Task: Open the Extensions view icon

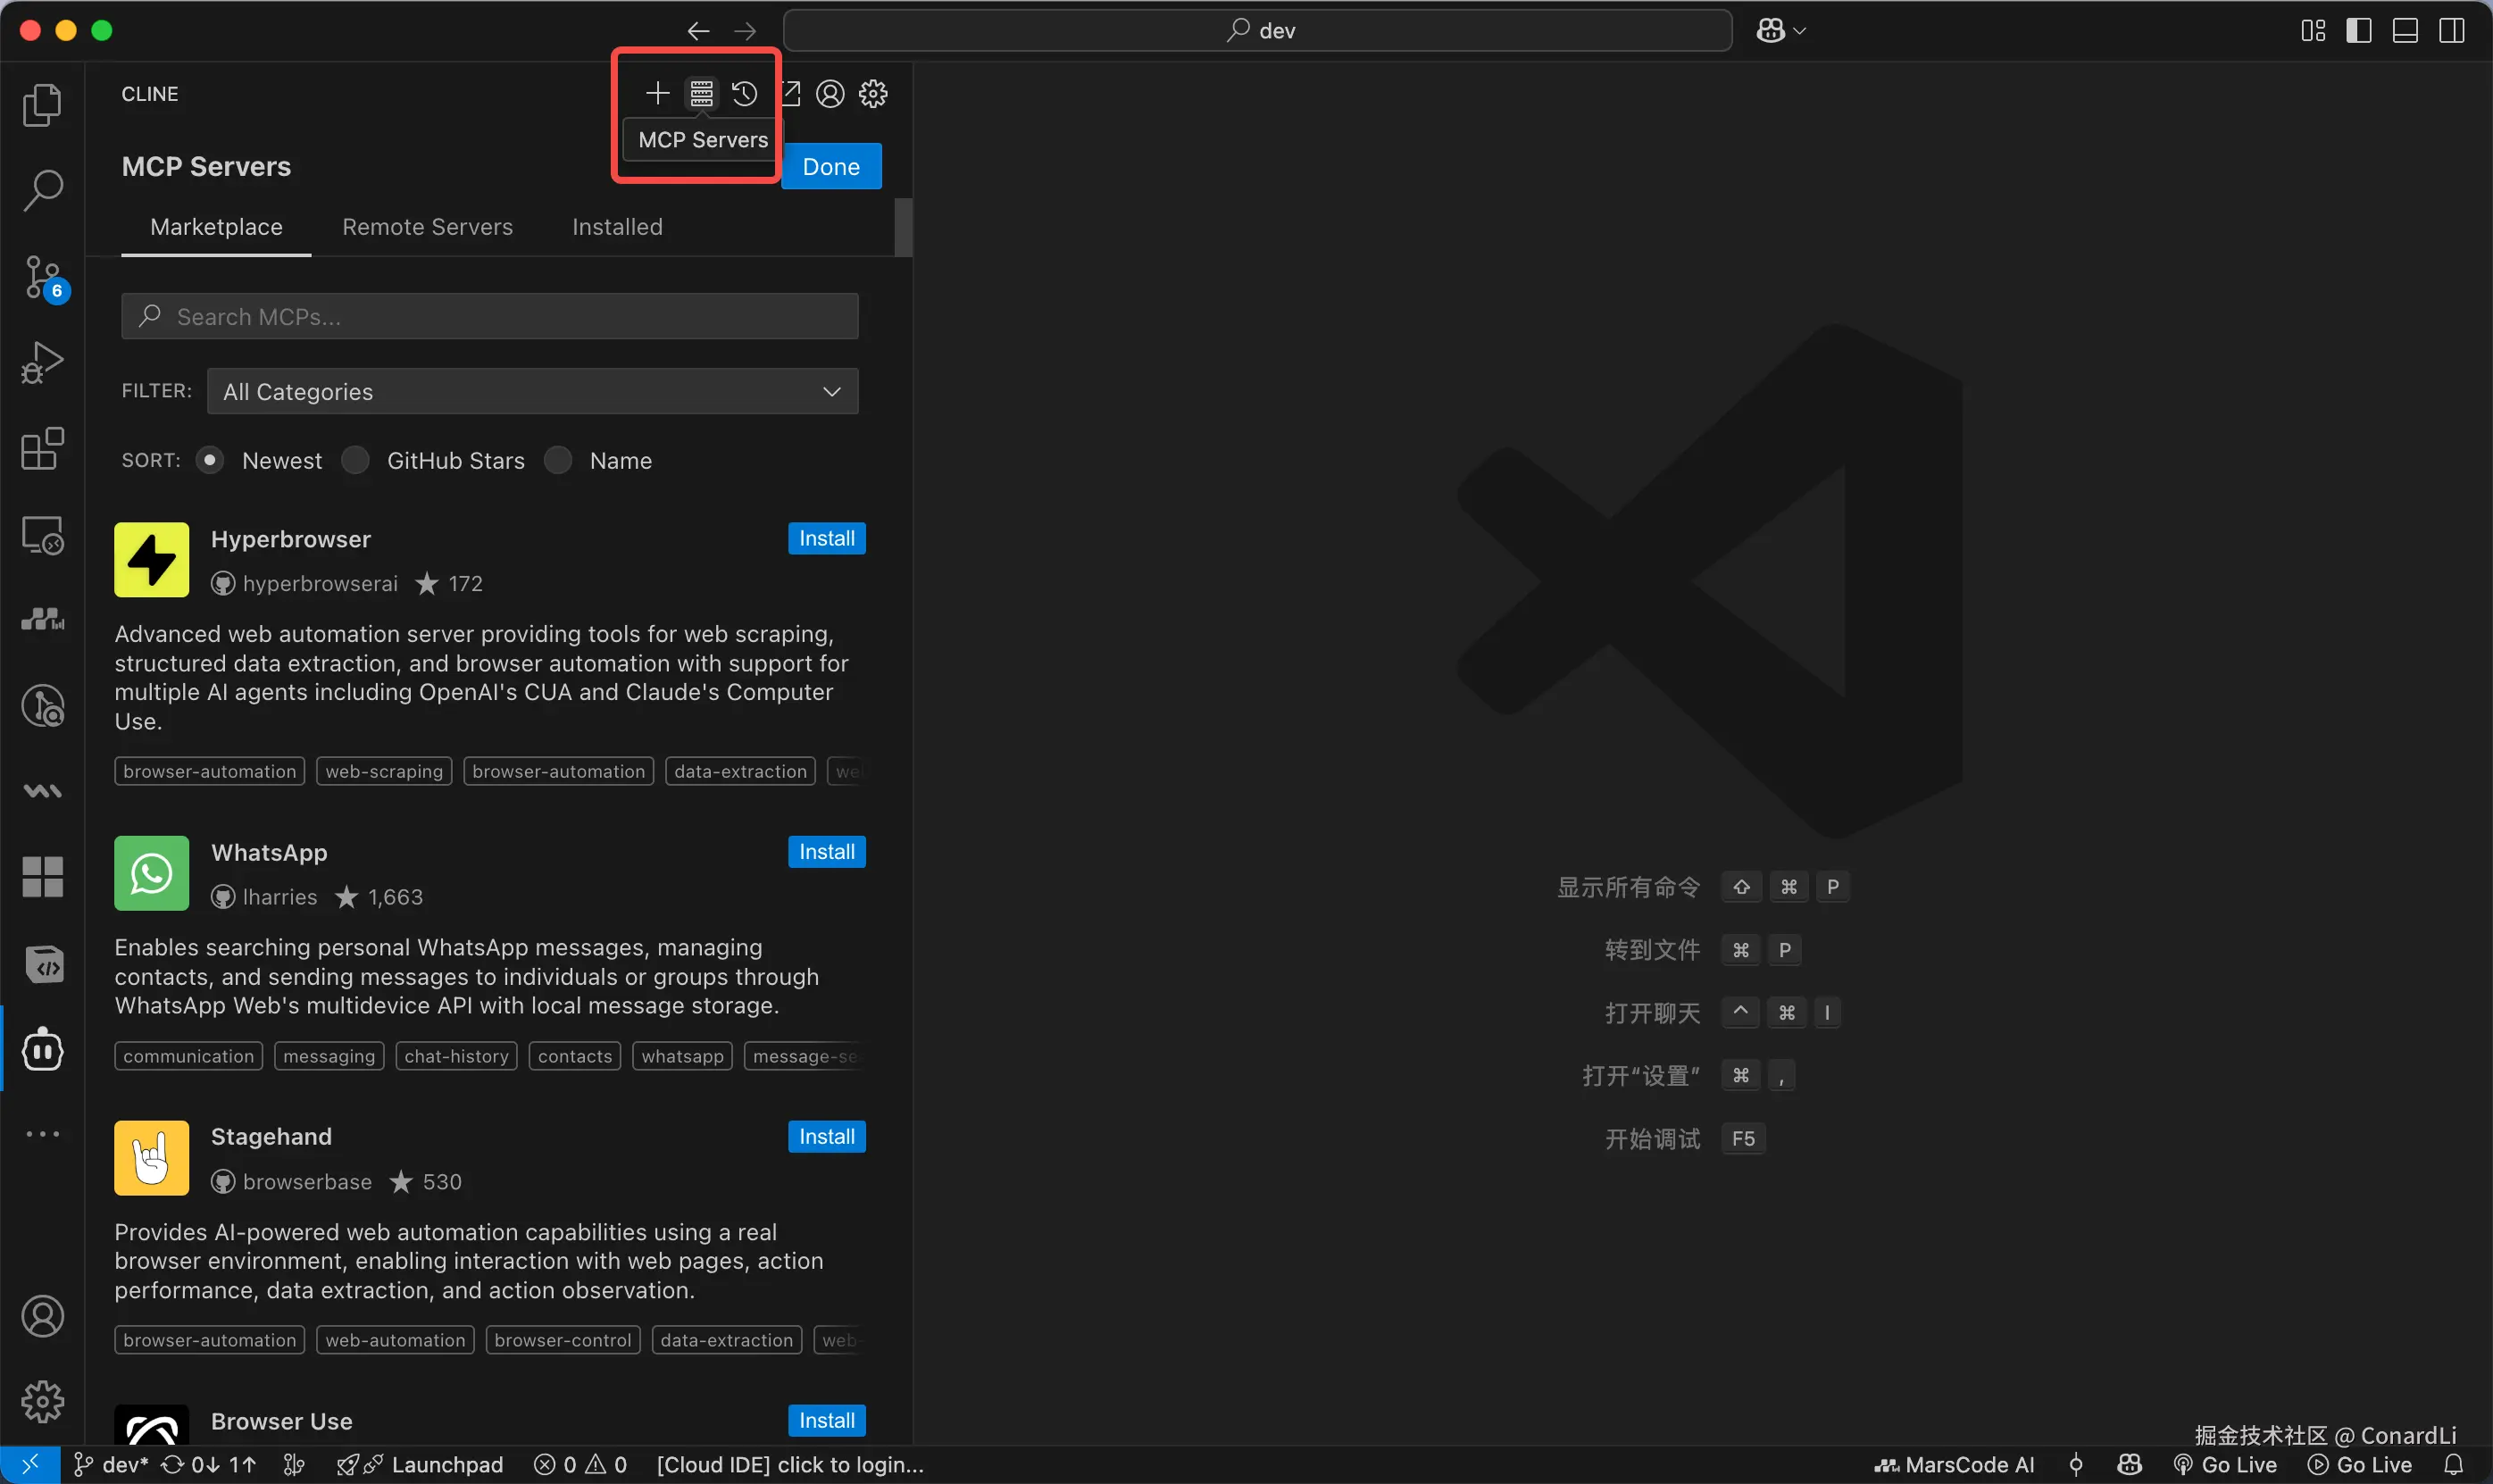Action: coord(42,449)
